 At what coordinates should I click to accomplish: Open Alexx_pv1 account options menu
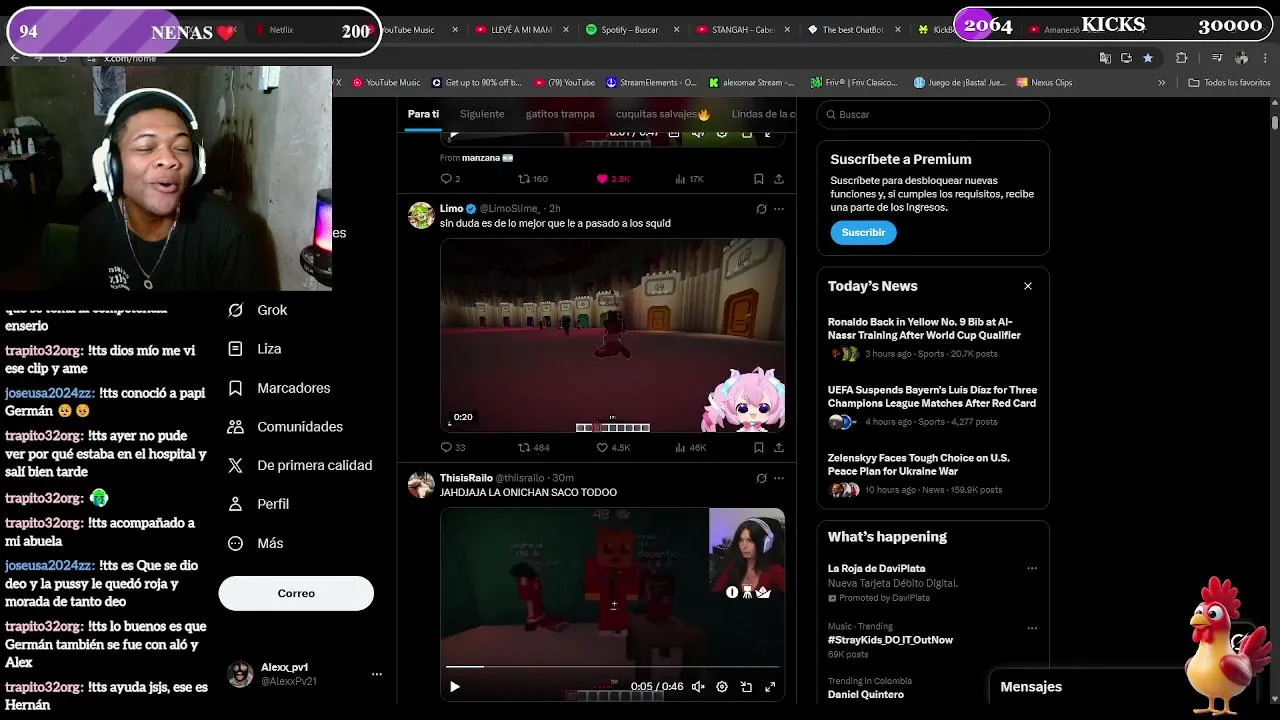tap(377, 674)
